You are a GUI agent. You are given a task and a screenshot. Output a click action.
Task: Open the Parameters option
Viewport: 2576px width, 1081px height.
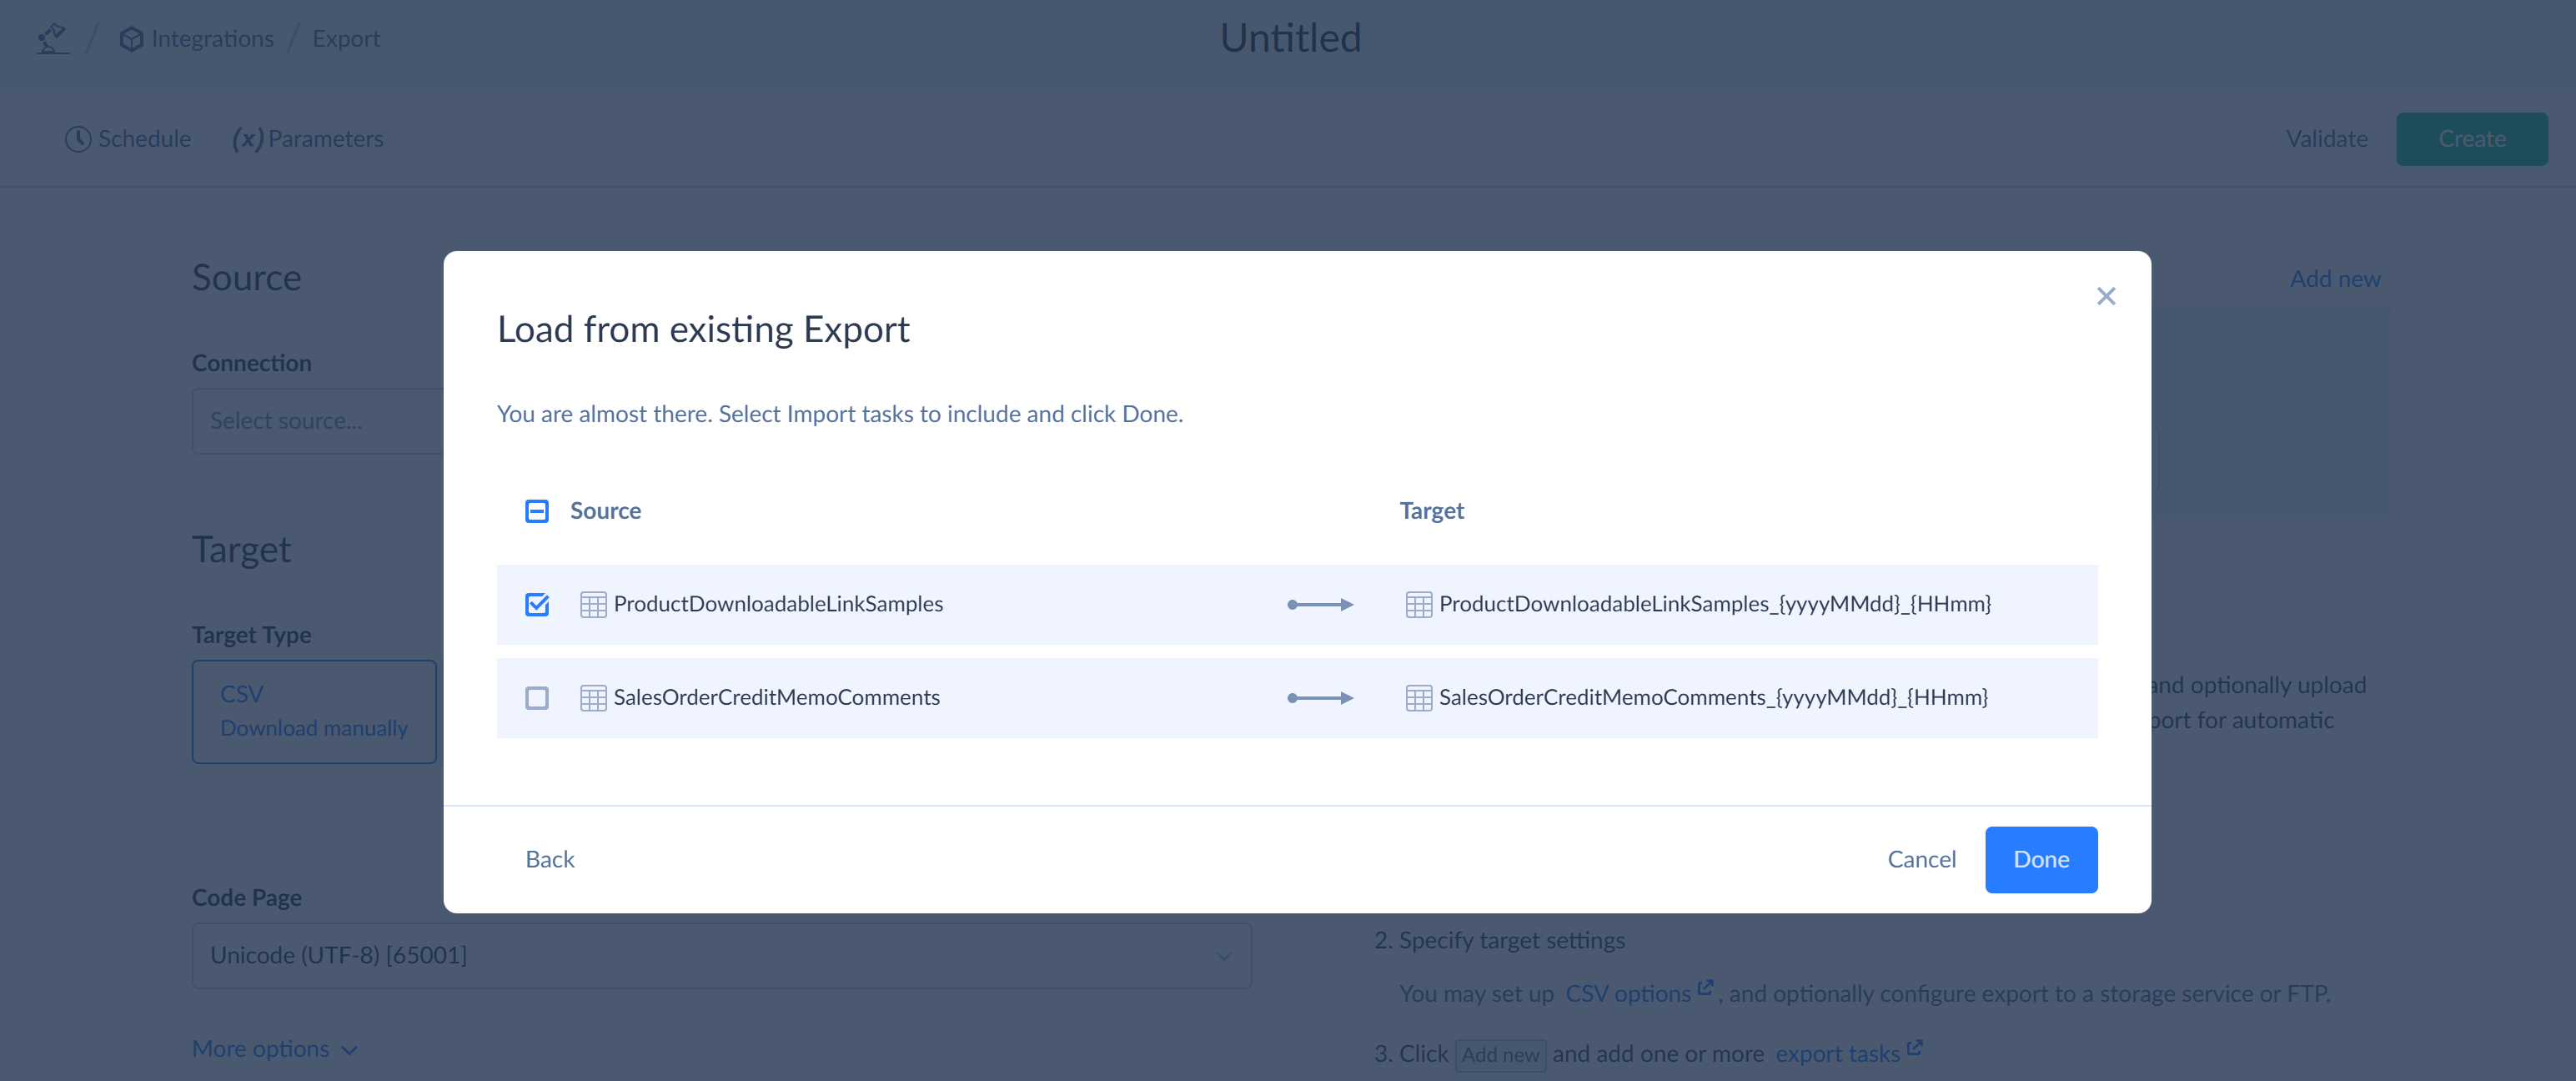point(307,139)
